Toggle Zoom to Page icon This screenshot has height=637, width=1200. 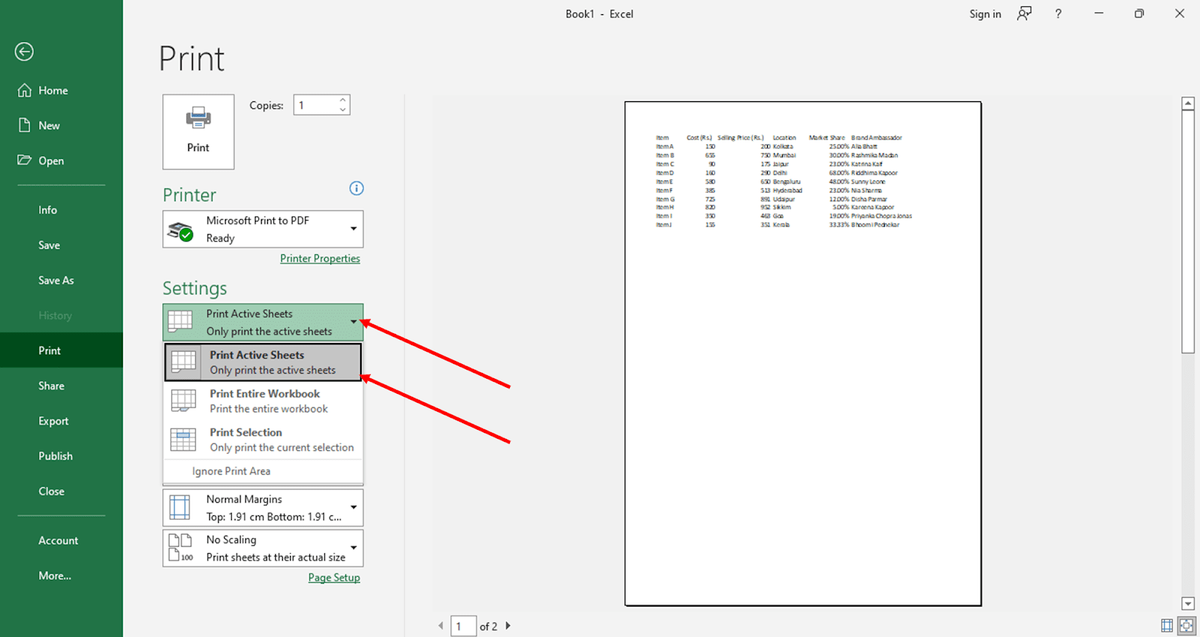coord(1186,626)
